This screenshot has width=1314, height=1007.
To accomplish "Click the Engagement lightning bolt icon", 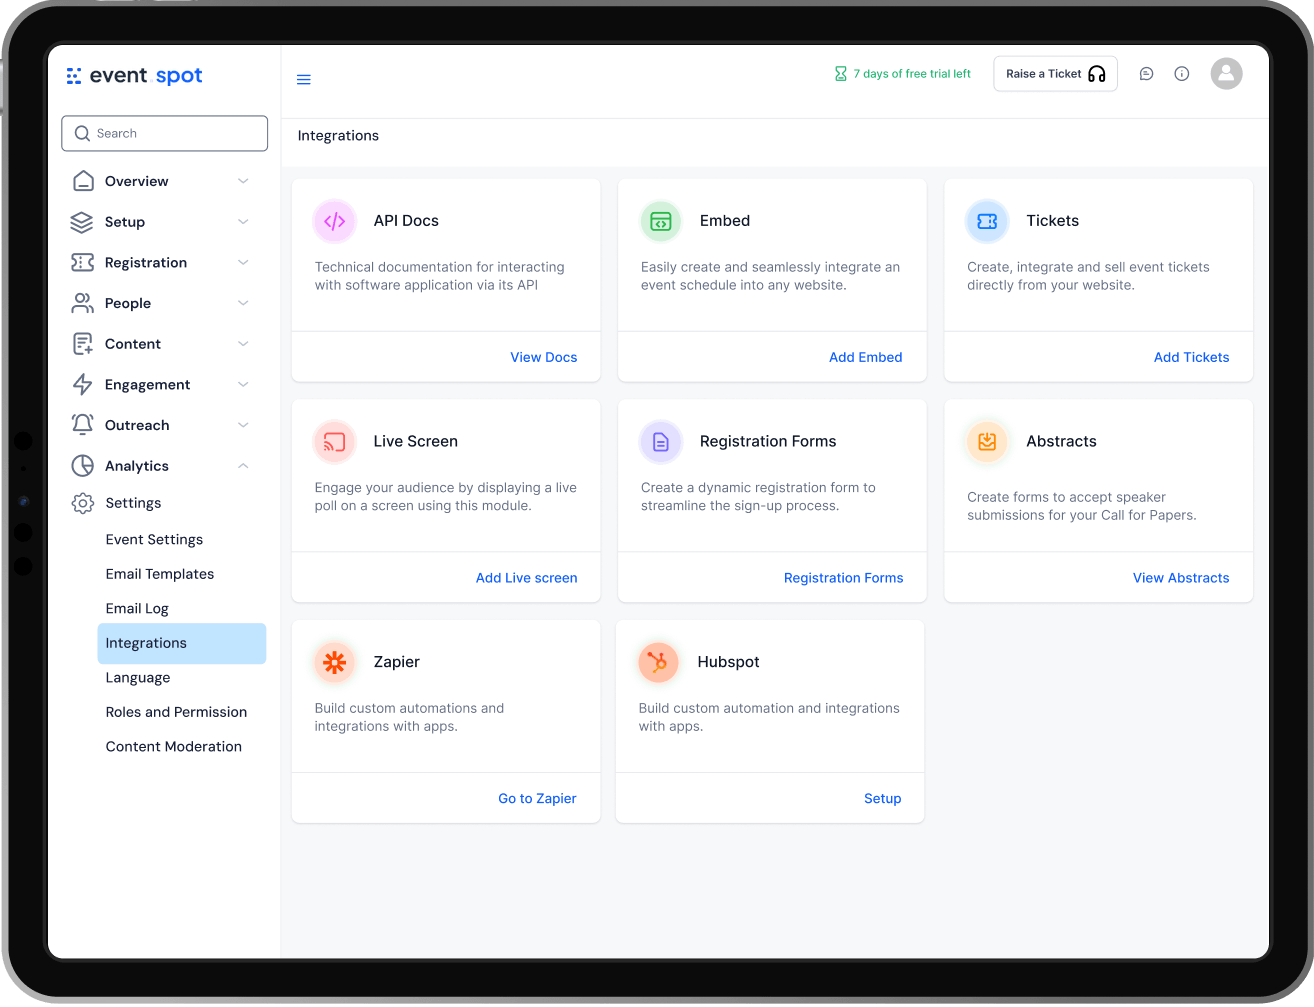I will 83,385.
